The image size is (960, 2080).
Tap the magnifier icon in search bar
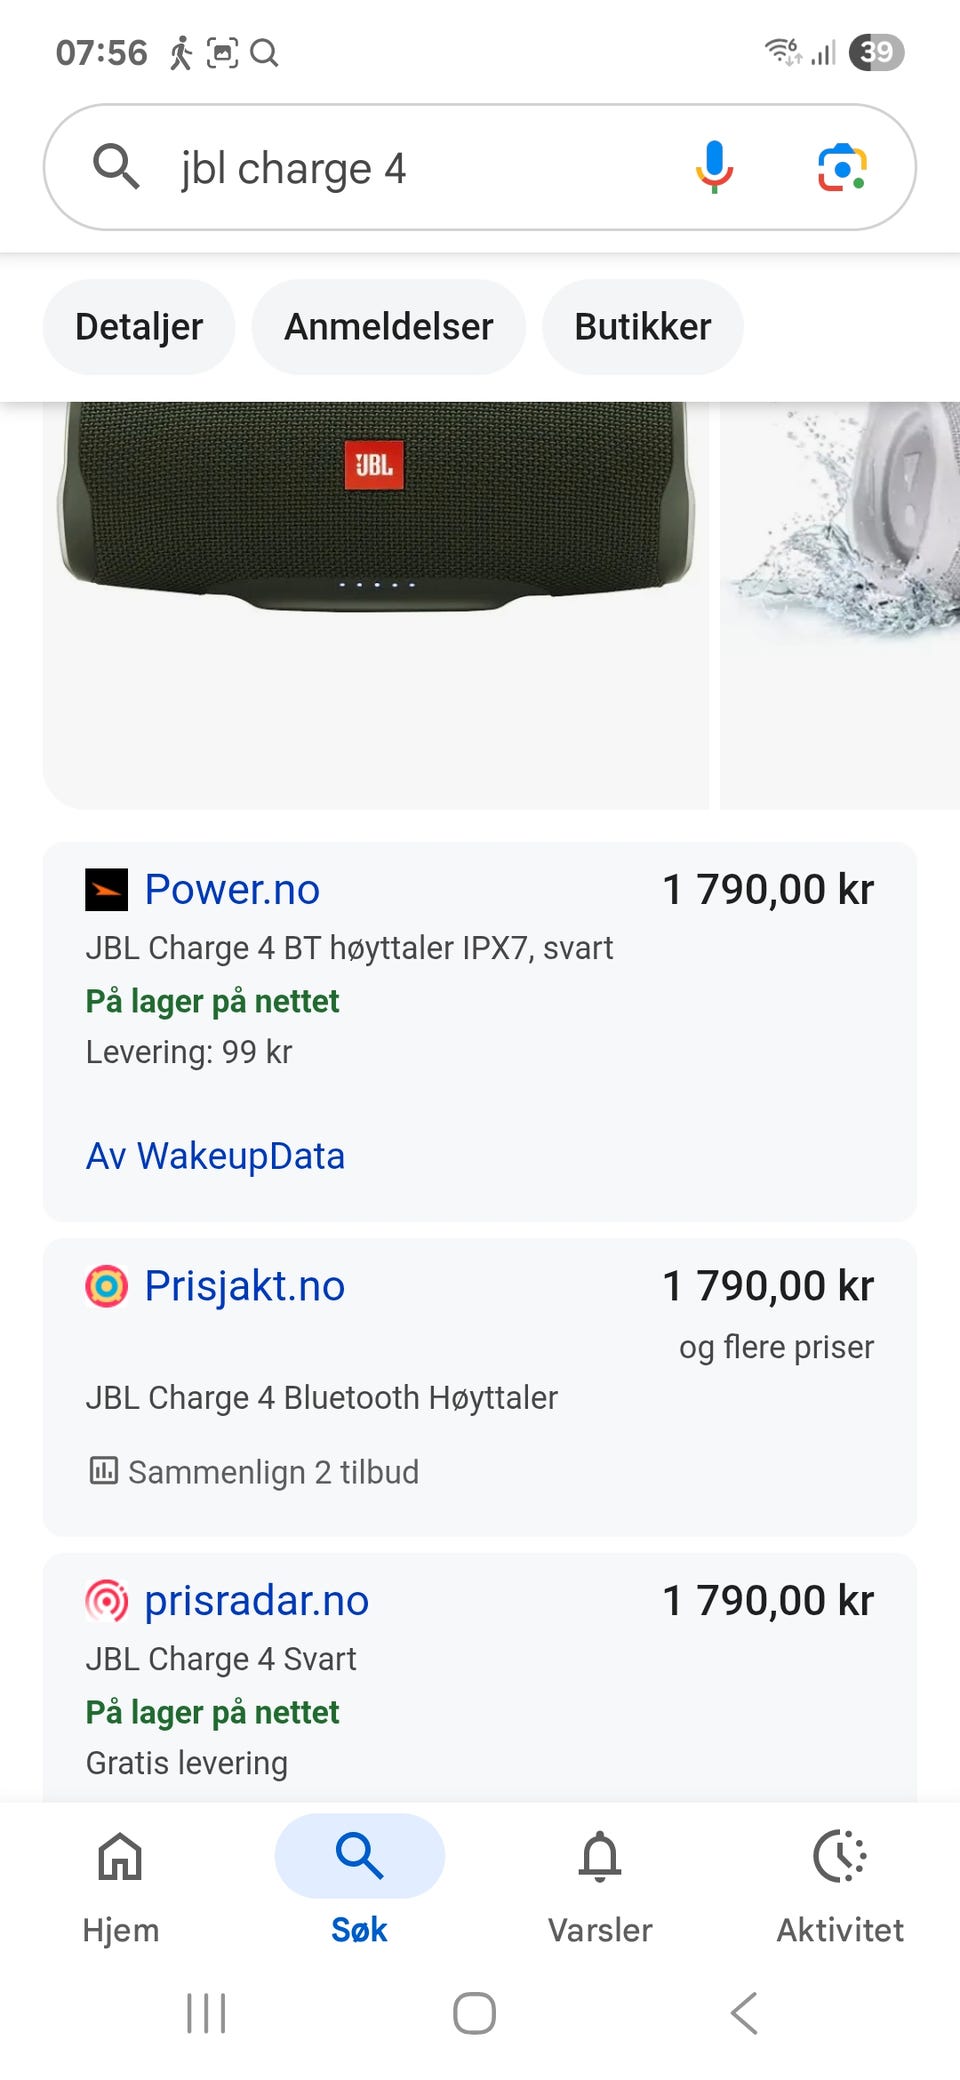click(116, 166)
